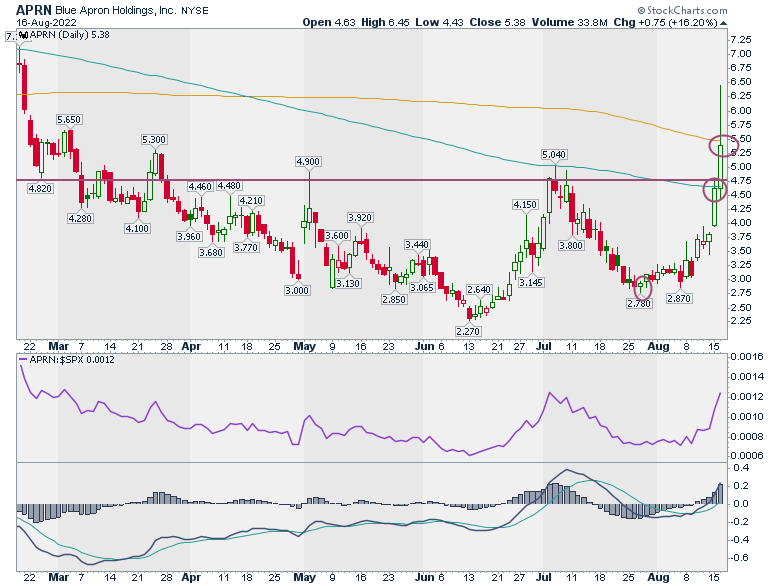
Task: Click the 3.920 price label
Action: point(360,218)
